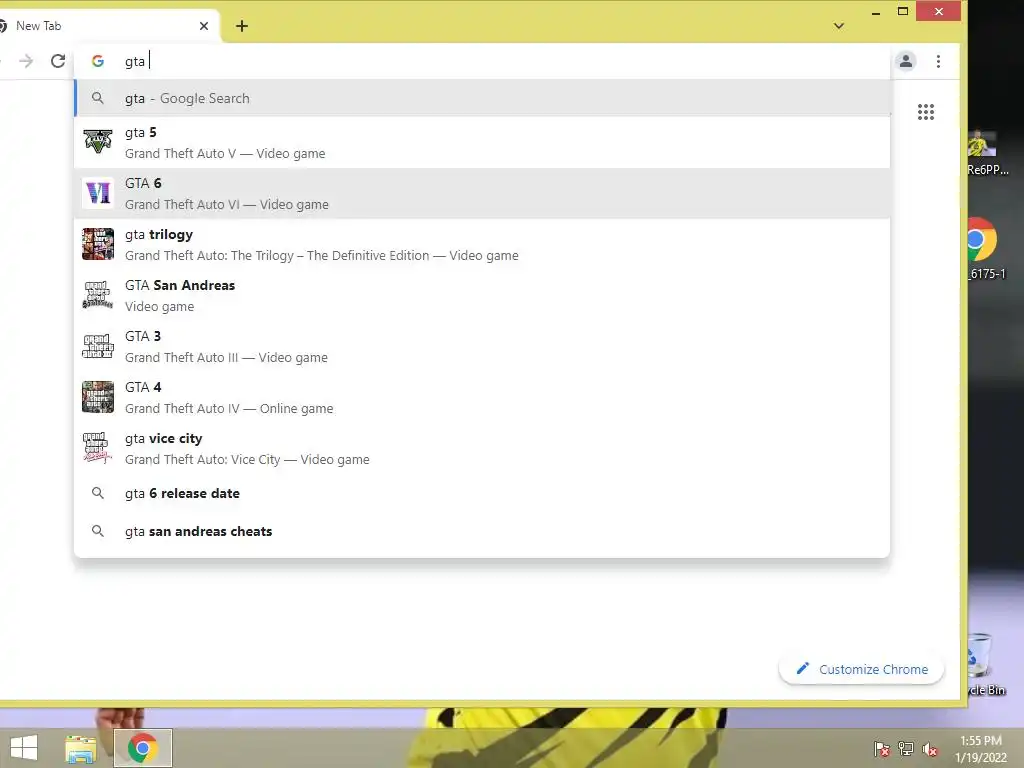
Task: Choose the gta vice city suggestion
Action: [x=483, y=448]
